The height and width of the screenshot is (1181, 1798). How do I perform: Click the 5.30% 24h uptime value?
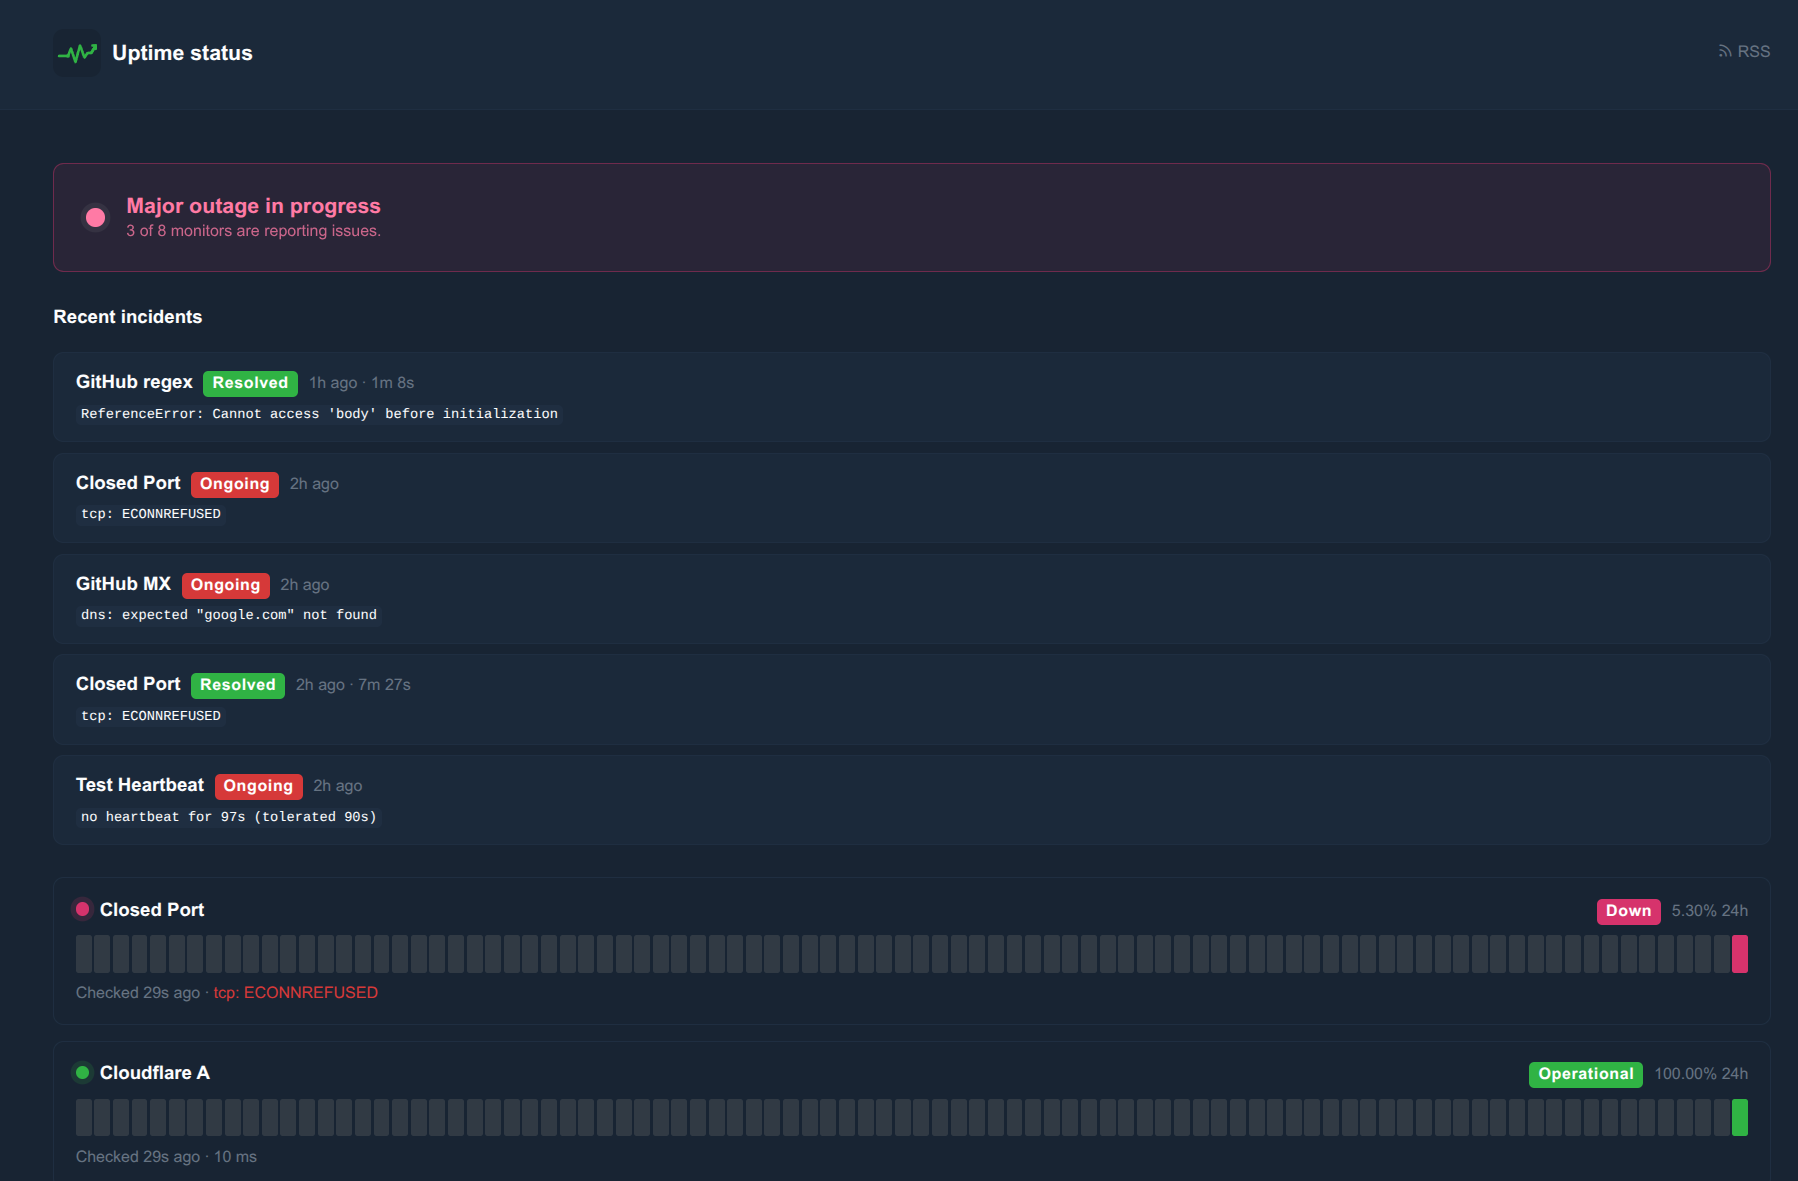(x=1710, y=911)
